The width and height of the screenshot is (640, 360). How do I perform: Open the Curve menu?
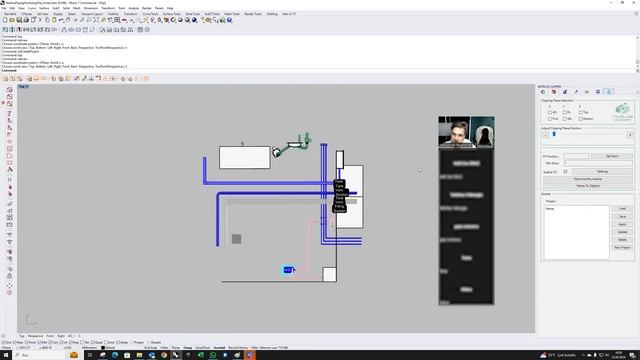[32, 8]
